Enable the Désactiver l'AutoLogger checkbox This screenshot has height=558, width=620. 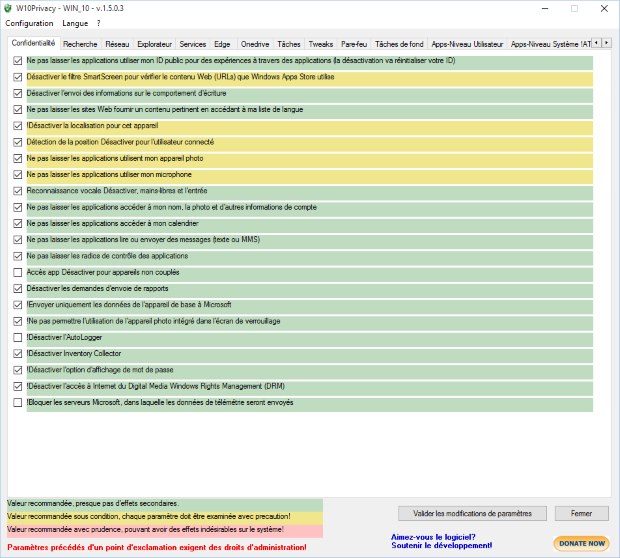pyautogui.click(x=18, y=338)
